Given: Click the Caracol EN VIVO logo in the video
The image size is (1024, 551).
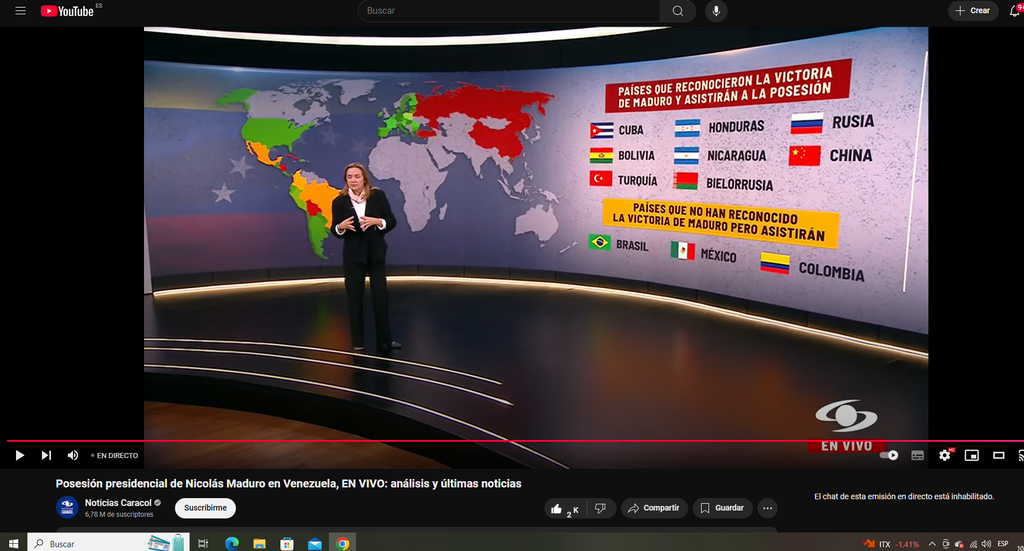Looking at the screenshot, I should click(x=846, y=426).
